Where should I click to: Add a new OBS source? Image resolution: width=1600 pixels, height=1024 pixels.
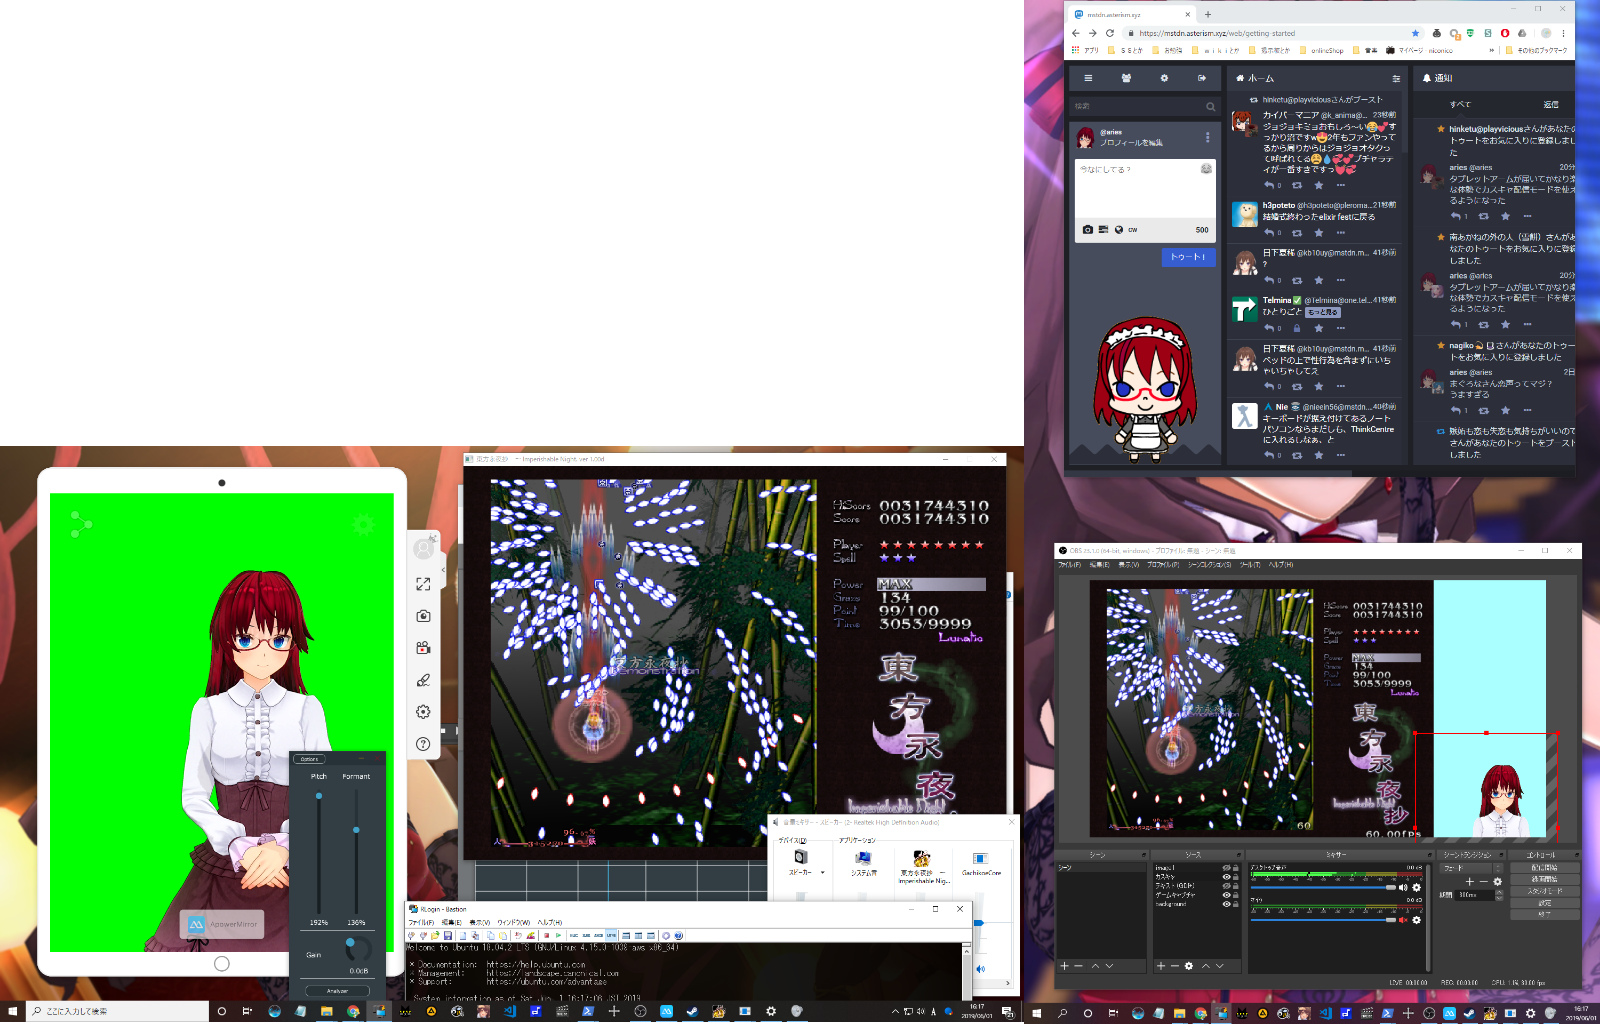click(x=1161, y=966)
